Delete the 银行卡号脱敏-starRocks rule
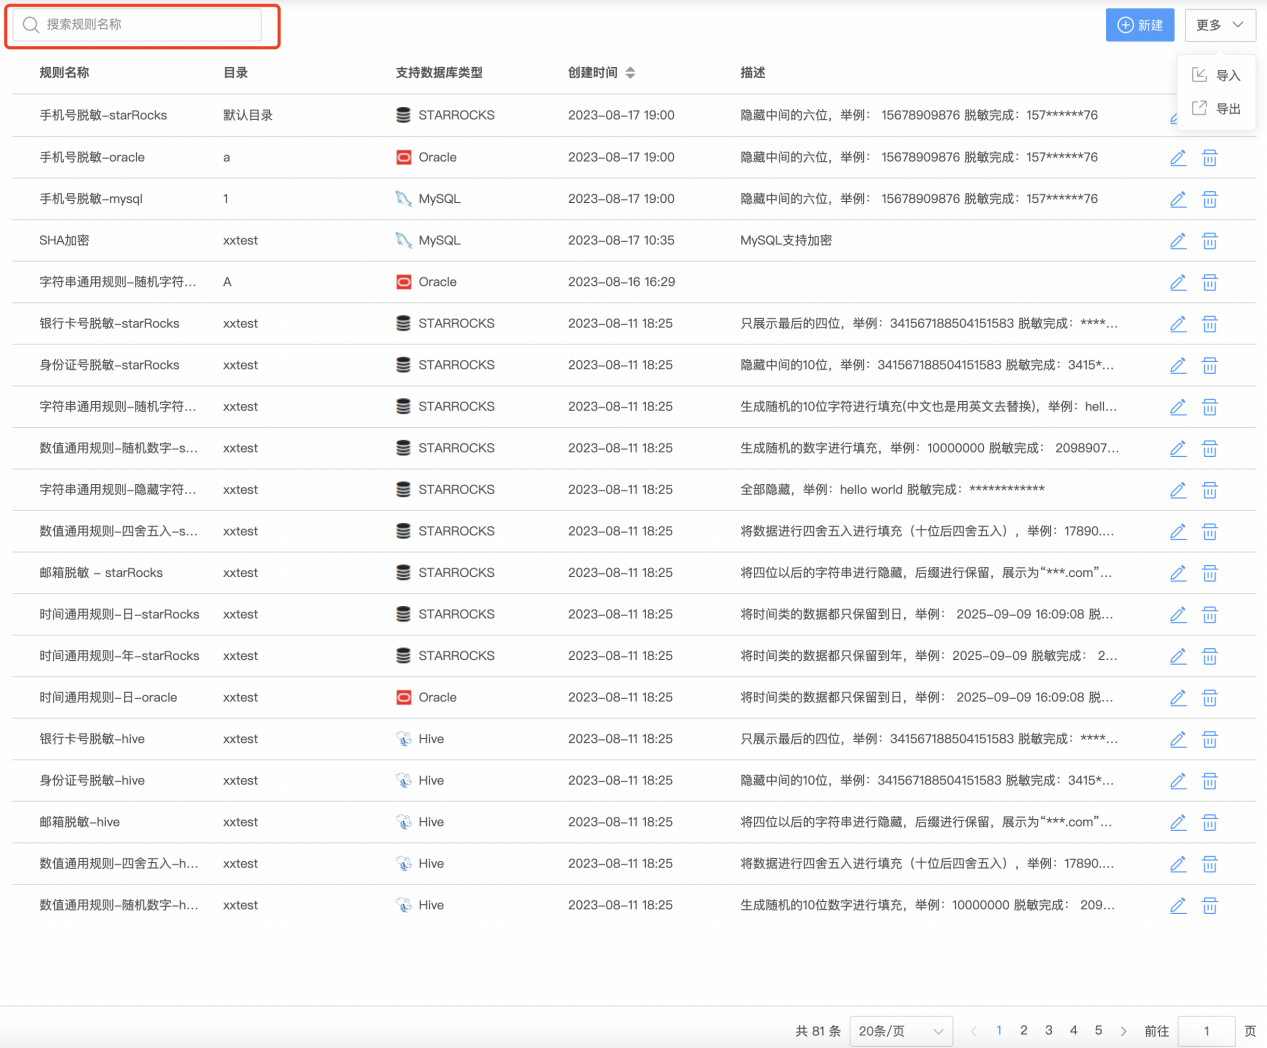Image resolution: width=1267 pixels, height=1048 pixels. (x=1209, y=324)
